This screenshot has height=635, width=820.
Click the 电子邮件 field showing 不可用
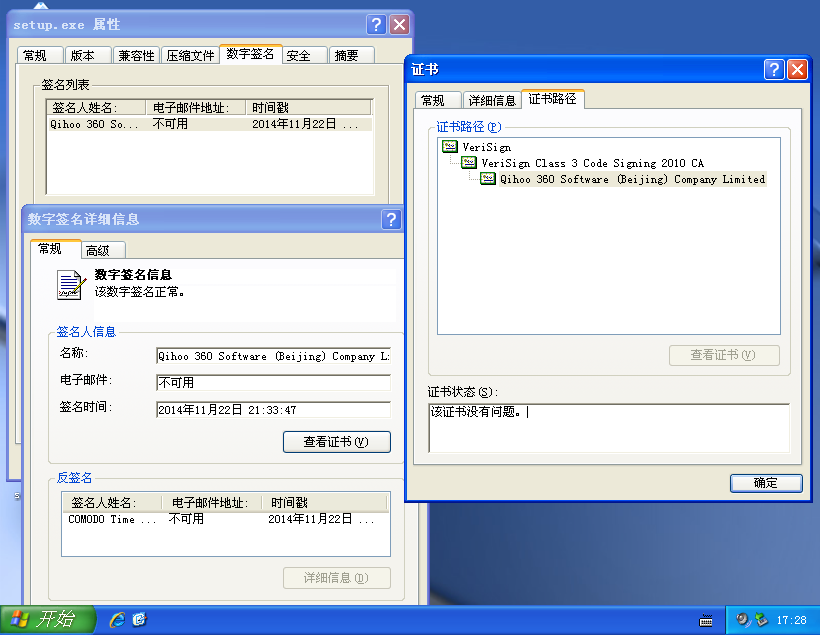(x=273, y=383)
